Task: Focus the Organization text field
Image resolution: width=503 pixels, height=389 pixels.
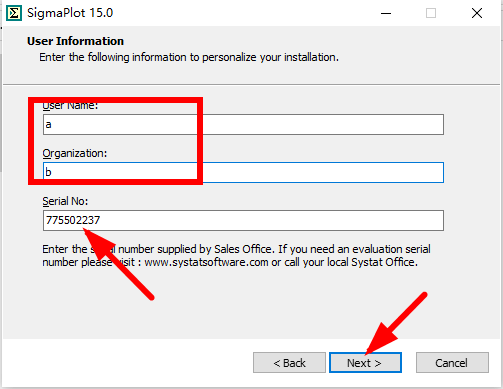Action: pos(243,172)
